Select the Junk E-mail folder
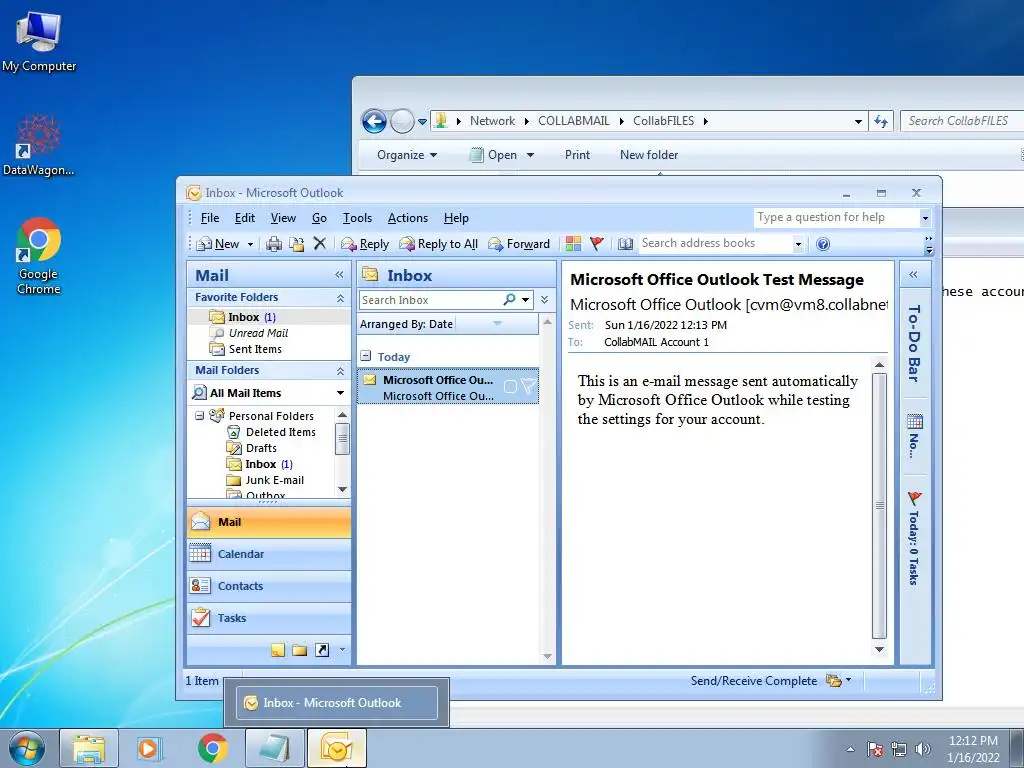The width and height of the screenshot is (1024, 768). tap(274, 480)
